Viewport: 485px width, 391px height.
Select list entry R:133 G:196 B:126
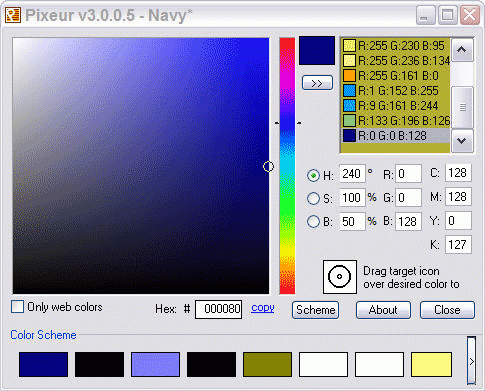(x=396, y=121)
